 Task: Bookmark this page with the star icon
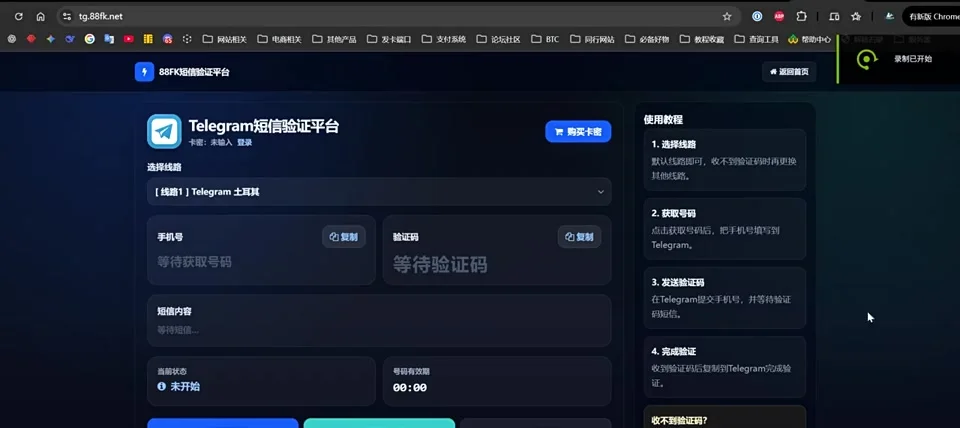pyautogui.click(x=727, y=17)
